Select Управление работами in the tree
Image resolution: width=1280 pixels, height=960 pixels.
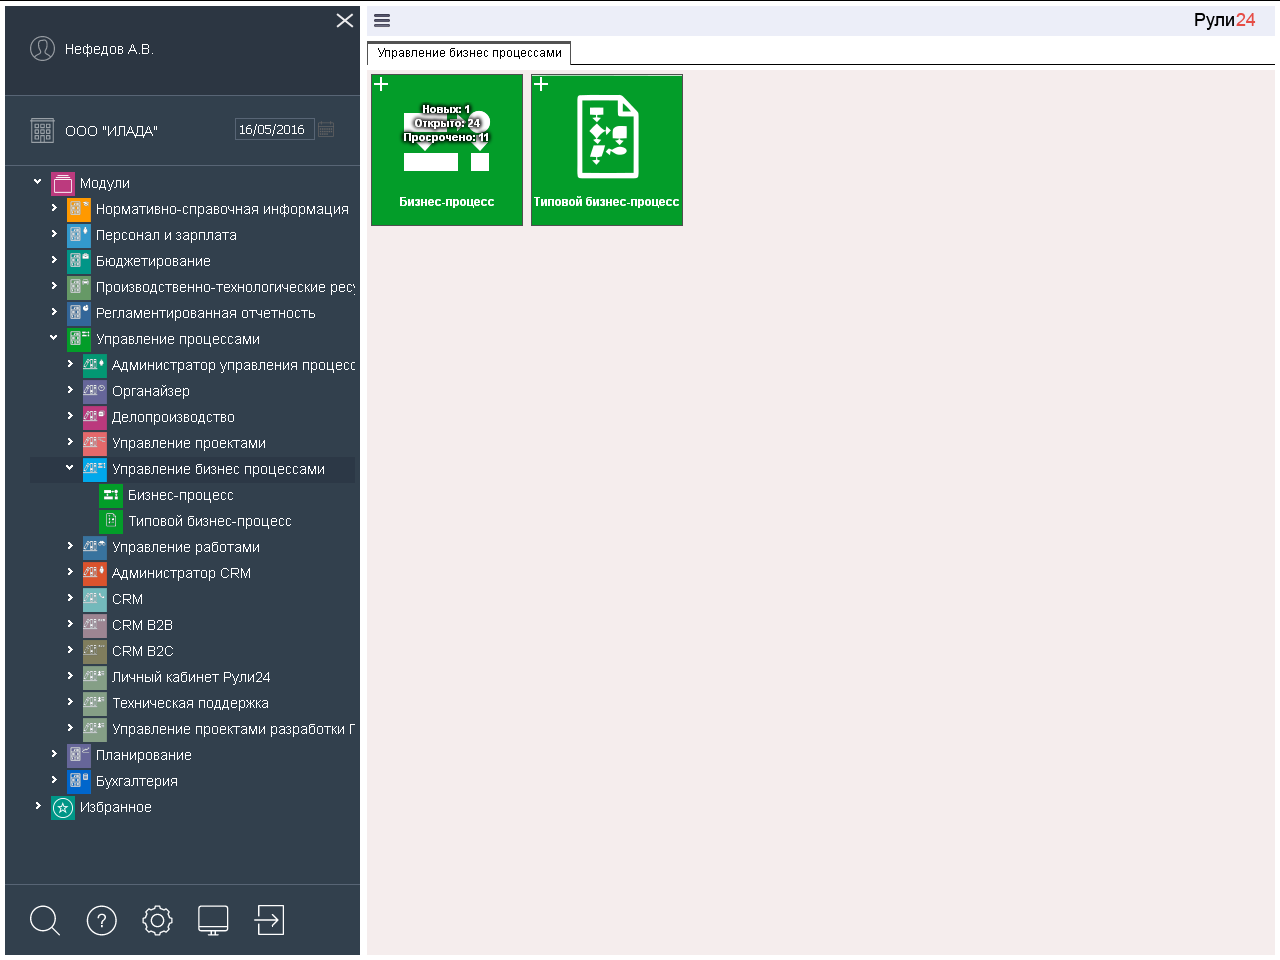tap(186, 547)
